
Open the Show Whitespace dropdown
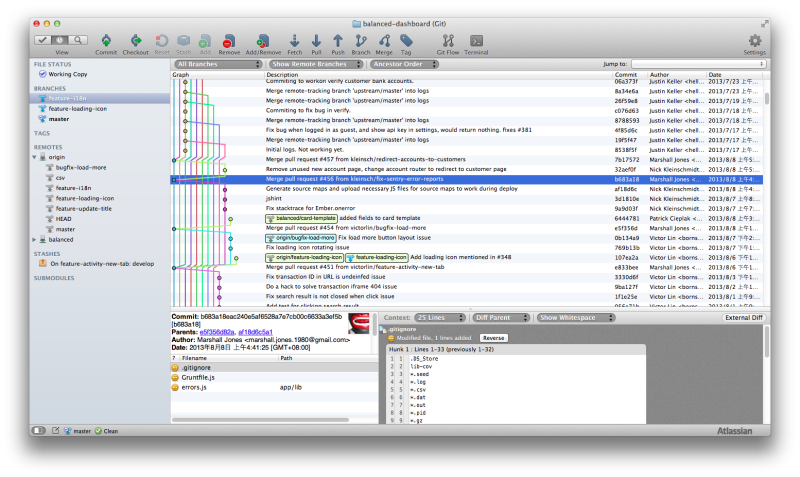576,317
